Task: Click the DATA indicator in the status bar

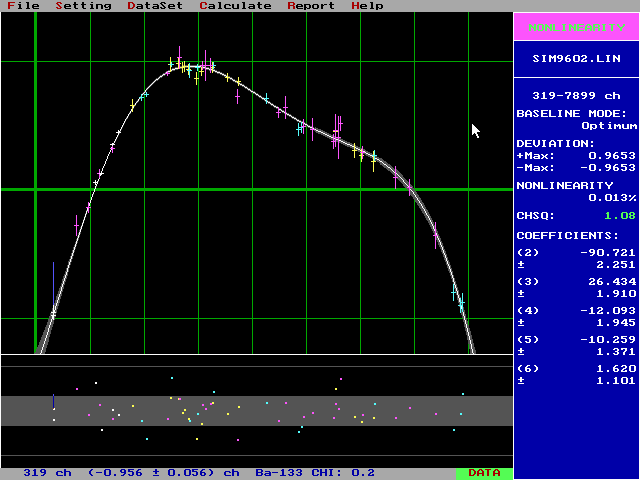Action: [484, 473]
